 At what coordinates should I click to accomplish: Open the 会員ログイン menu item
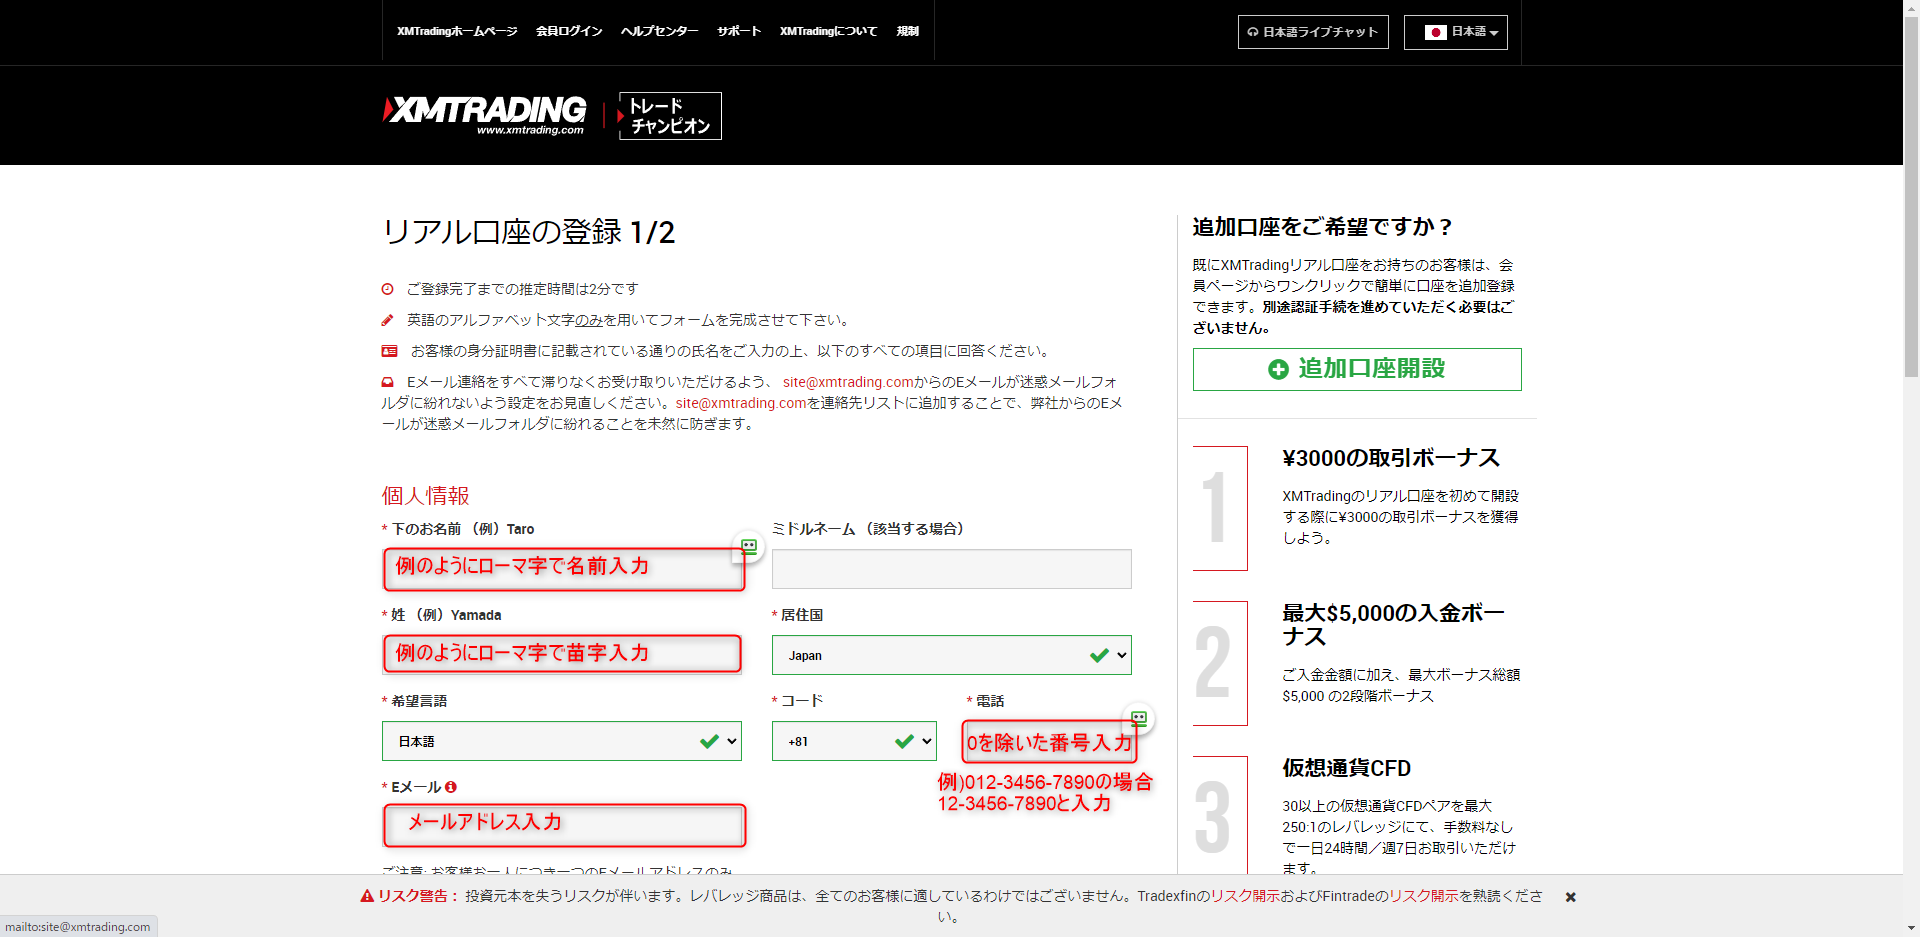pyautogui.click(x=568, y=31)
